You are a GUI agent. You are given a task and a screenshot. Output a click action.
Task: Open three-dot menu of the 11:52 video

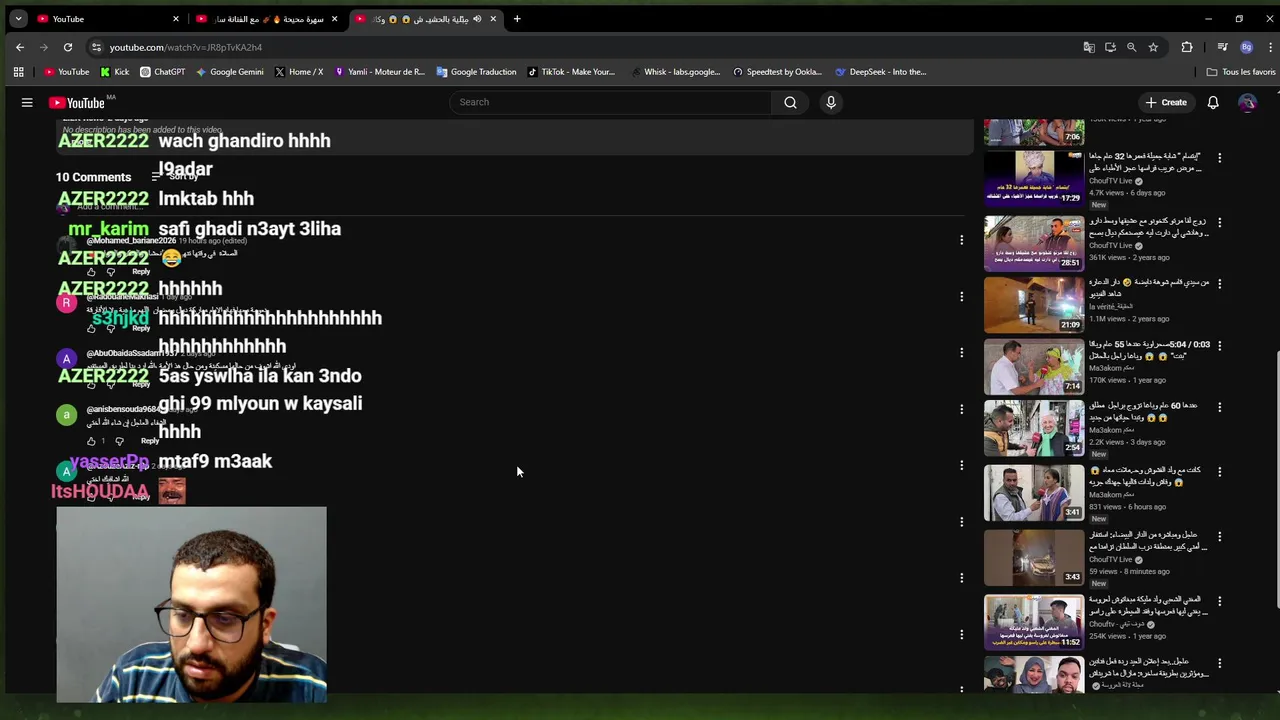(x=1219, y=600)
